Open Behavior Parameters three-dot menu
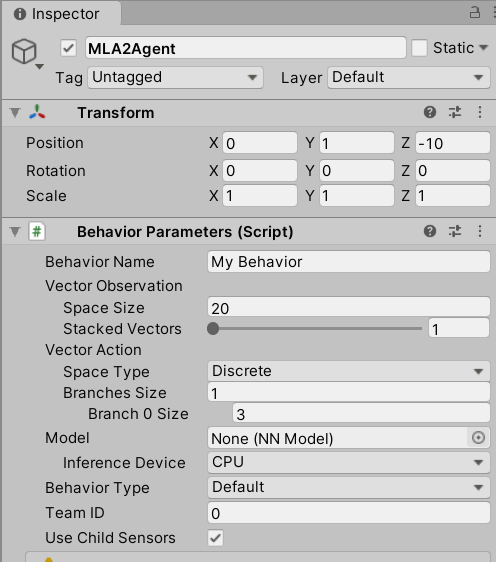This screenshot has width=496, height=562. [x=480, y=231]
